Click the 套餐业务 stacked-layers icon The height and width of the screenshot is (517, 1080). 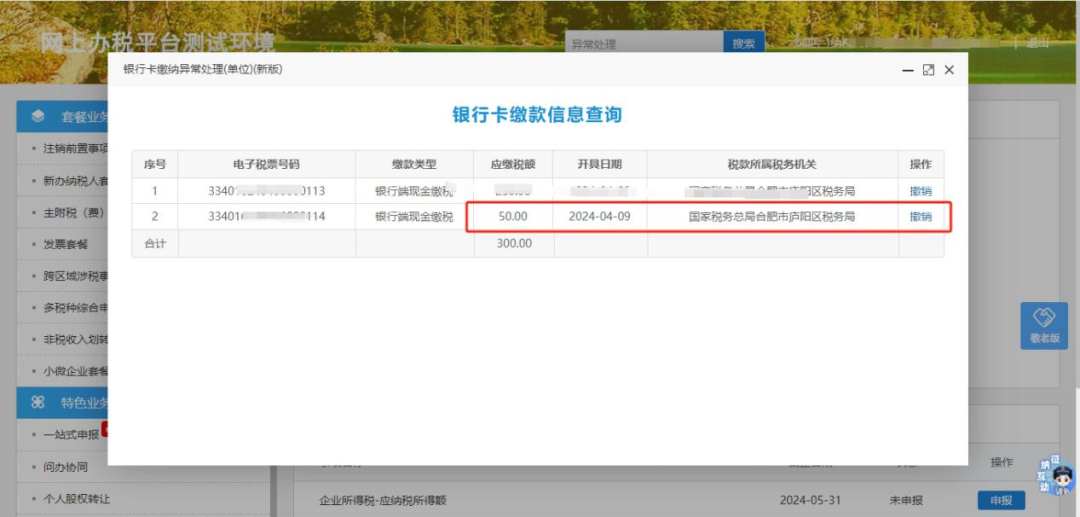(x=38, y=116)
